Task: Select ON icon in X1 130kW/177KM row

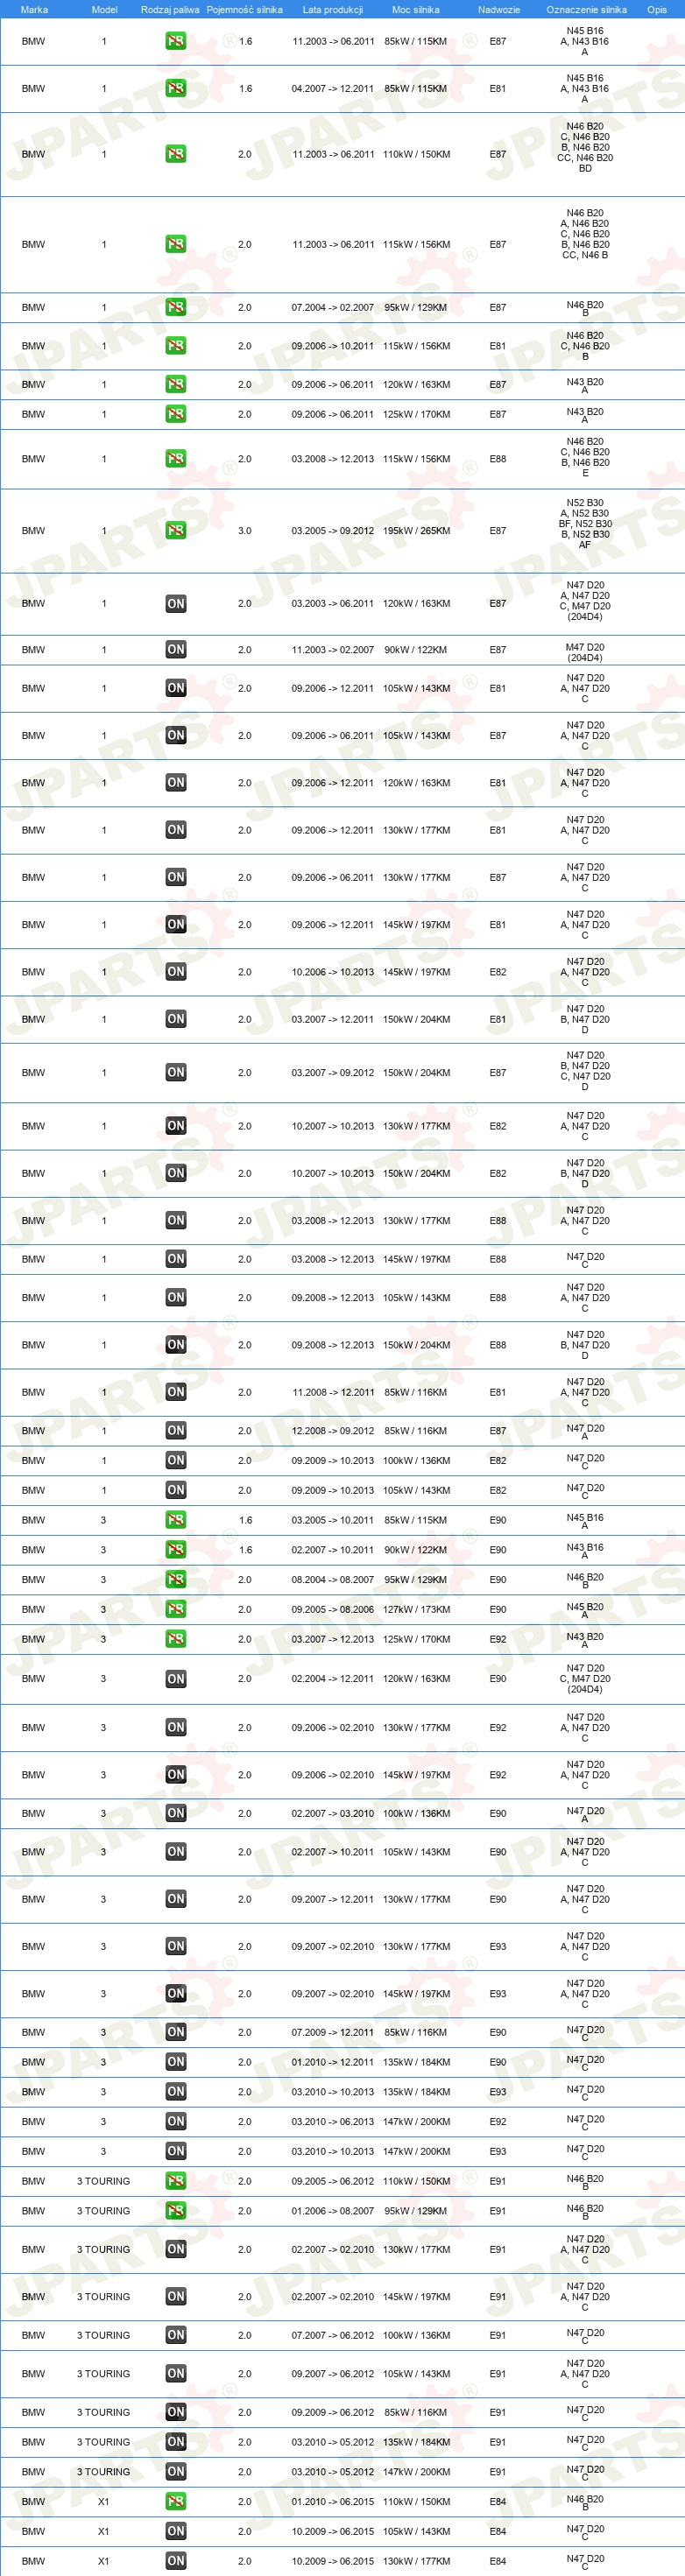Action: click(176, 2562)
